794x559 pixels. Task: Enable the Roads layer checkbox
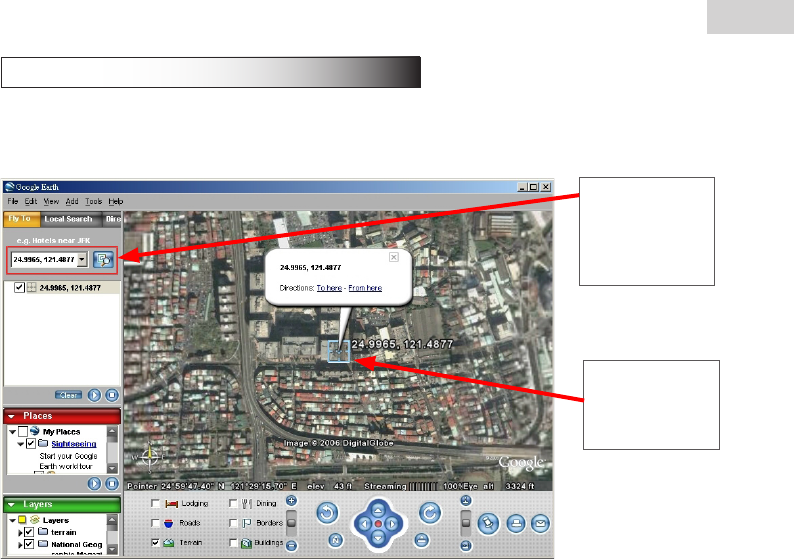click(x=155, y=523)
